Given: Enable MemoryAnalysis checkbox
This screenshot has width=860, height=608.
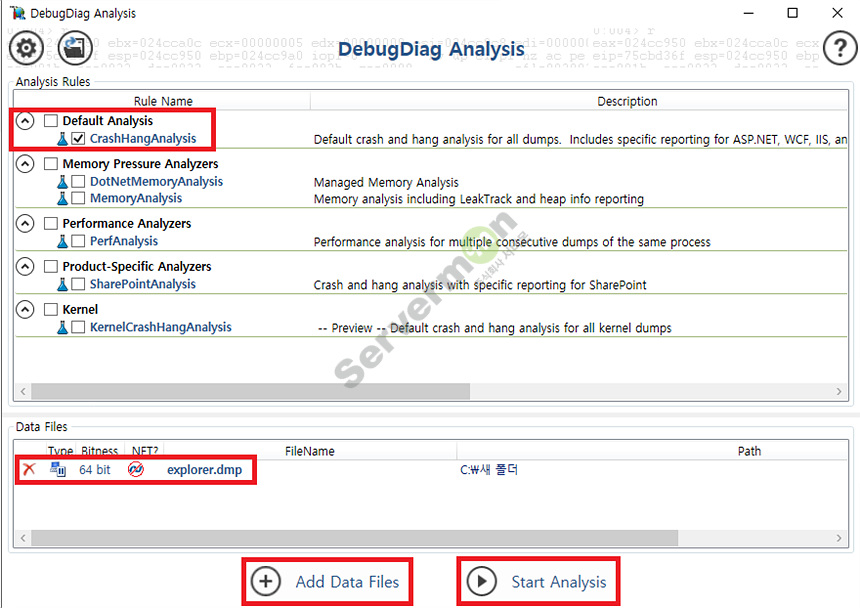Looking at the screenshot, I should [x=78, y=198].
